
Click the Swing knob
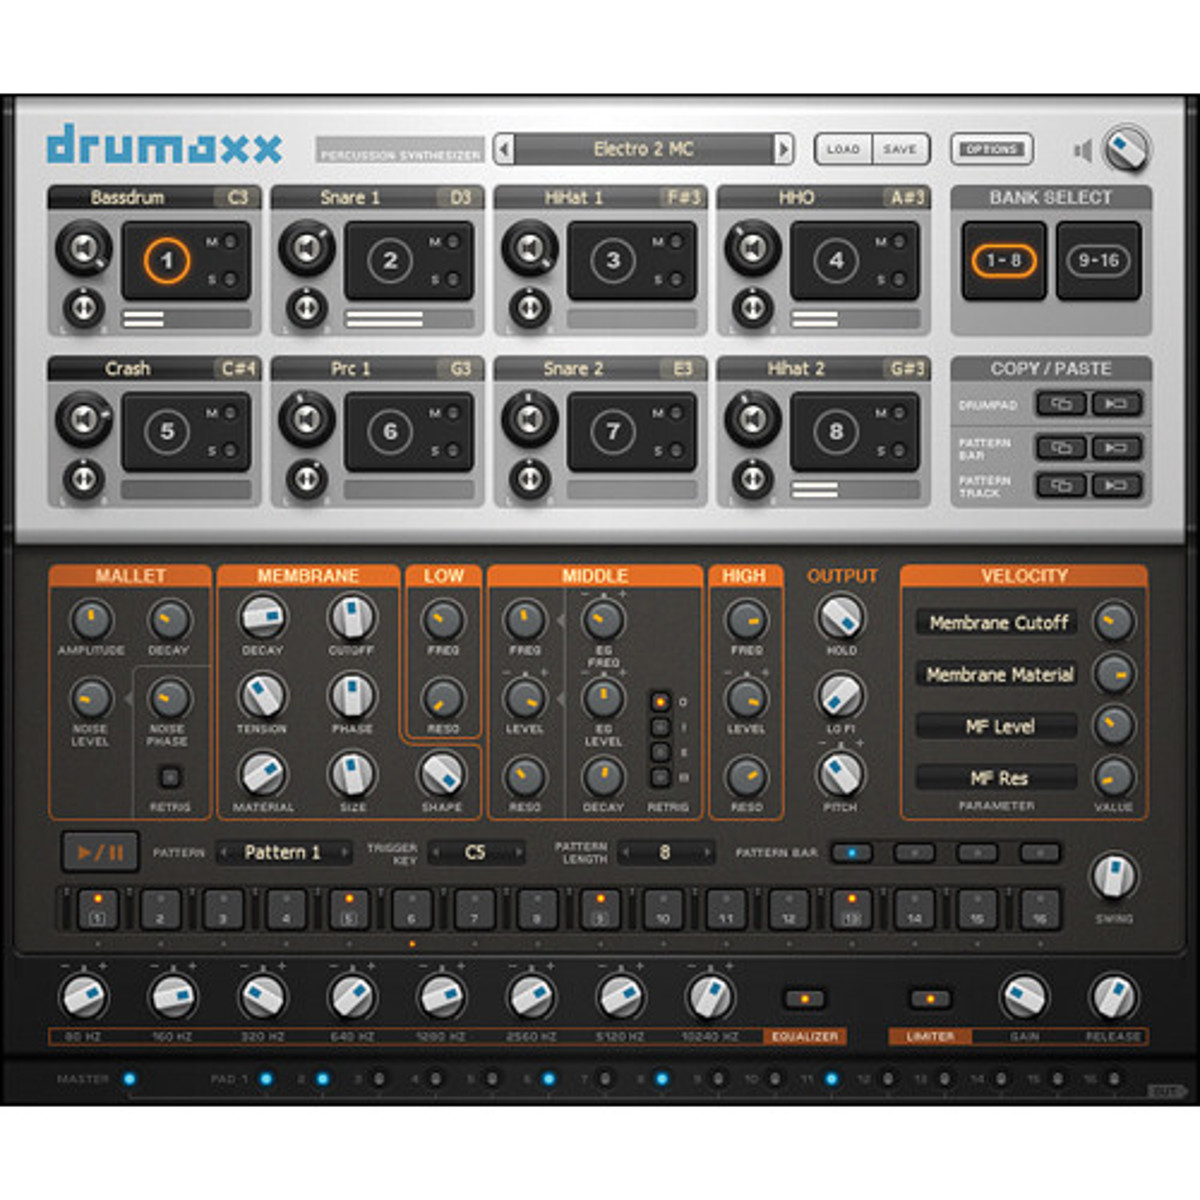1113,877
